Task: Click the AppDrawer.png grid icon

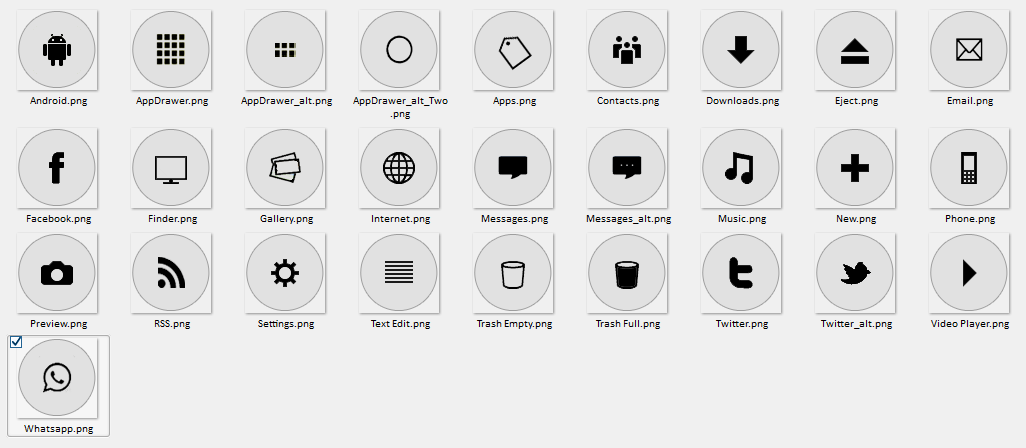Action: 171,50
